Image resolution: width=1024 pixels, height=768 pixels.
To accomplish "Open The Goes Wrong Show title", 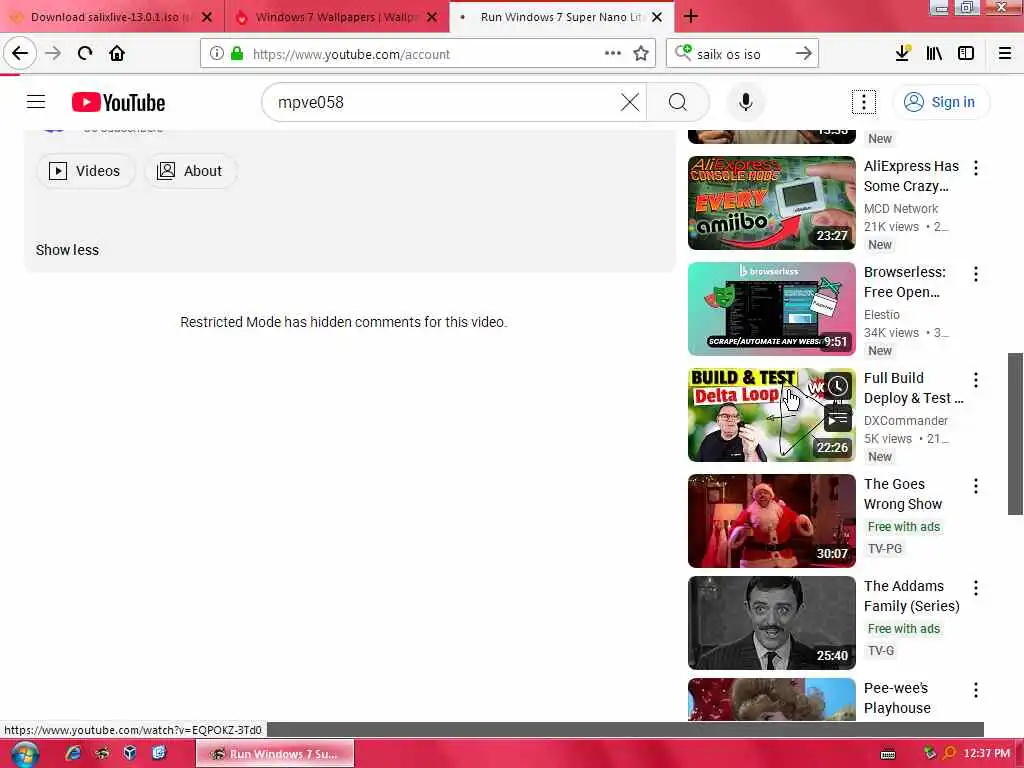I will pyautogui.click(x=903, y=494).
